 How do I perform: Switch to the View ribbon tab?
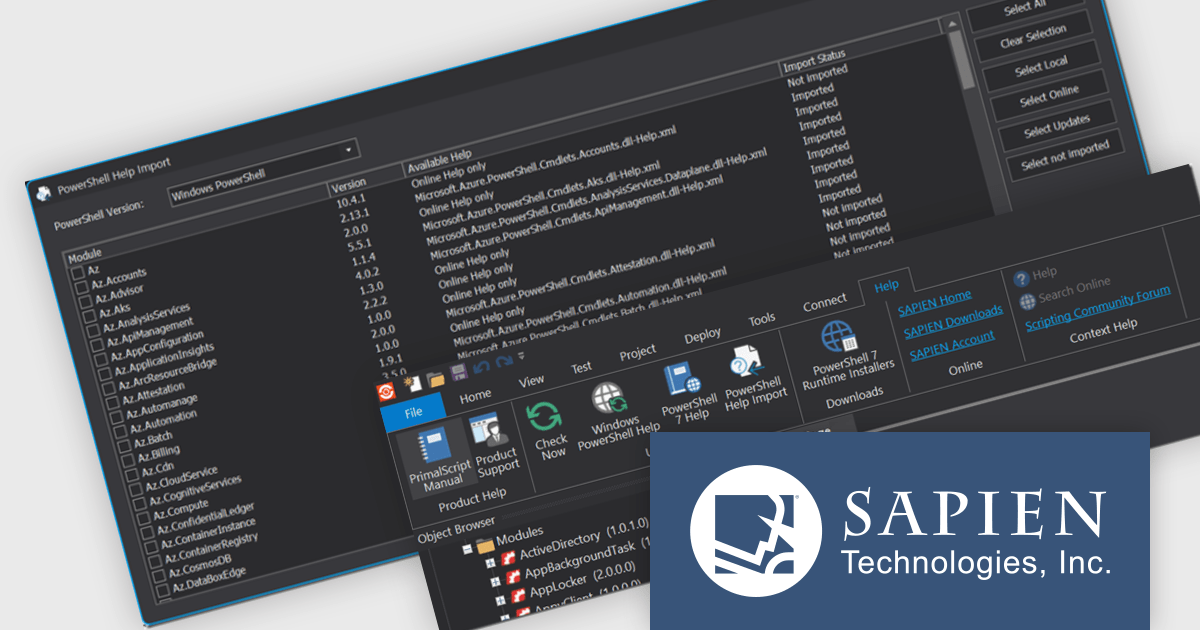pos(531,381)
